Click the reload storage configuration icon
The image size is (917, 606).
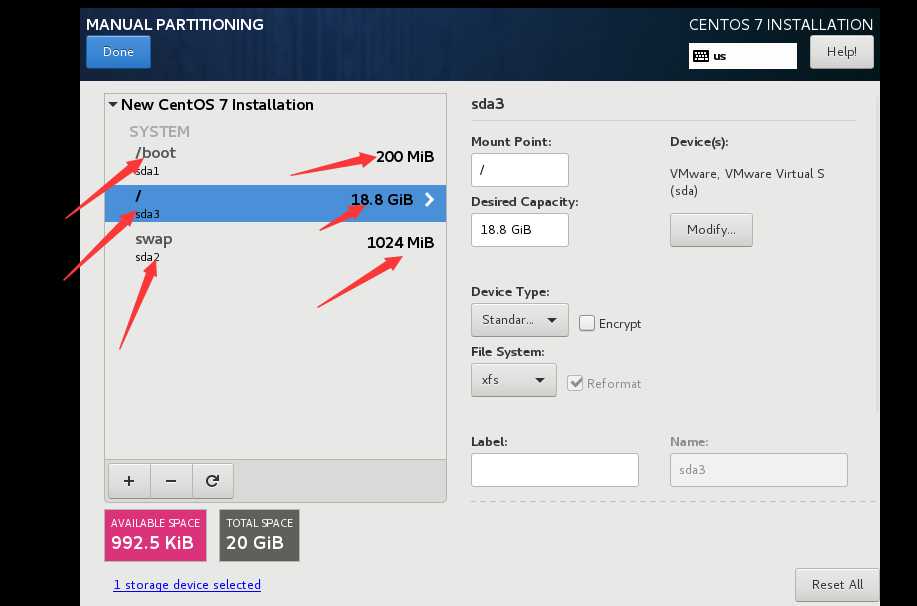coord(212,481)
